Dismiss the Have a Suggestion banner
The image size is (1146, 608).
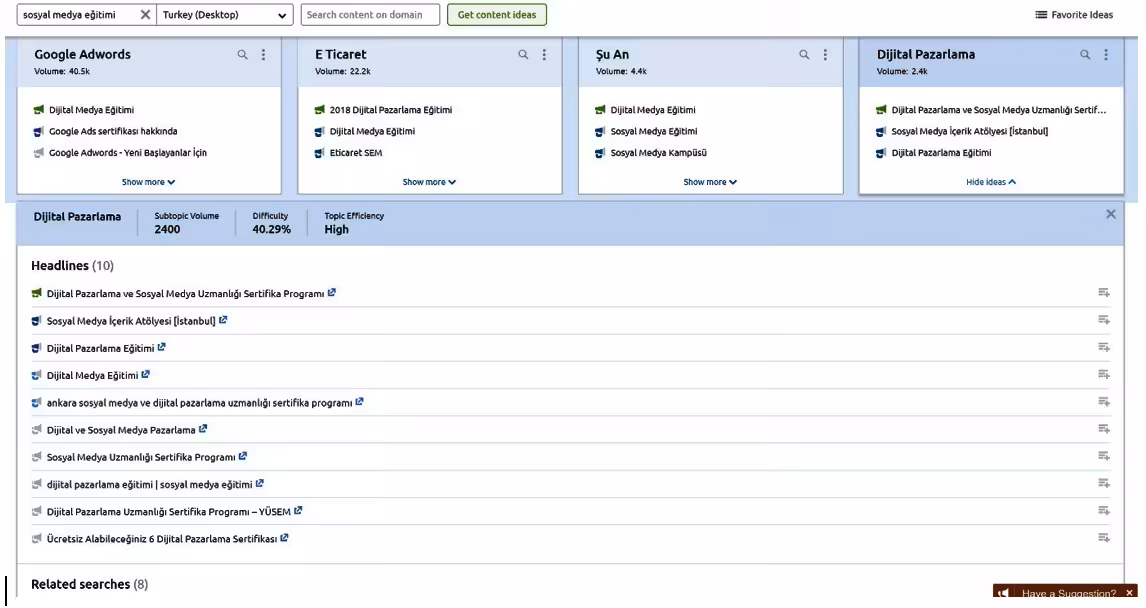[x=1130, y=594]
